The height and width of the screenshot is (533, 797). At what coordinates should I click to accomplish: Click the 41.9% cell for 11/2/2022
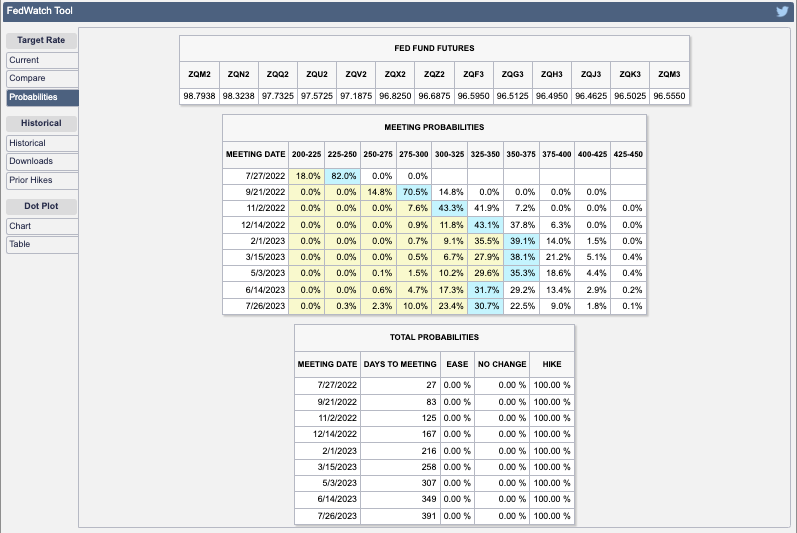(x=485, y=208)
